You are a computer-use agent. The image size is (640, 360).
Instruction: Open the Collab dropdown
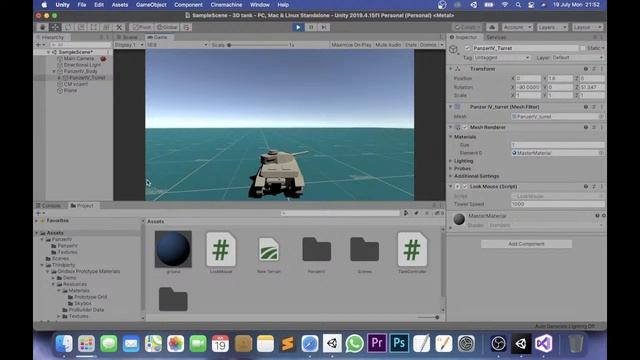coord(467,27)
